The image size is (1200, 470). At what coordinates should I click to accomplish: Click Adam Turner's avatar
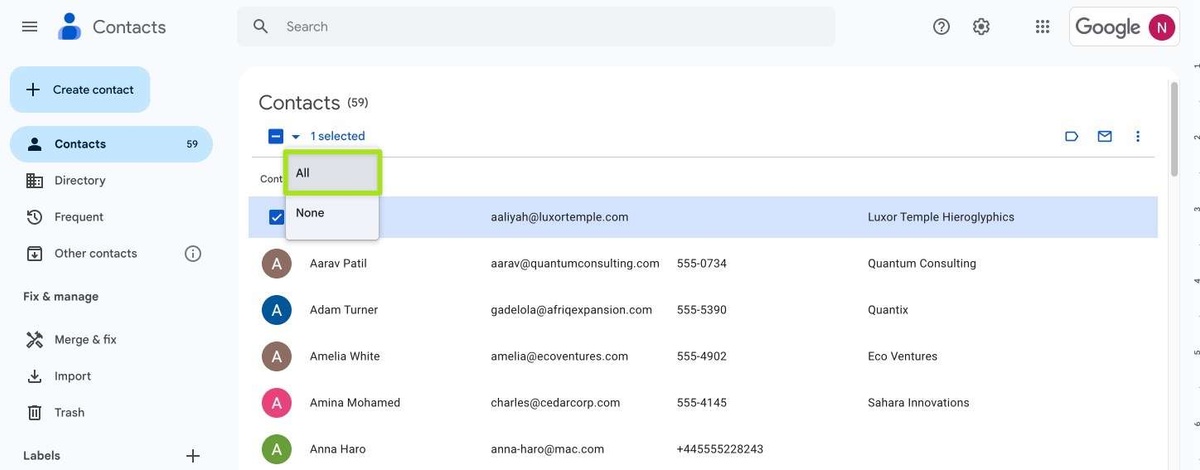tap(277, 310)
